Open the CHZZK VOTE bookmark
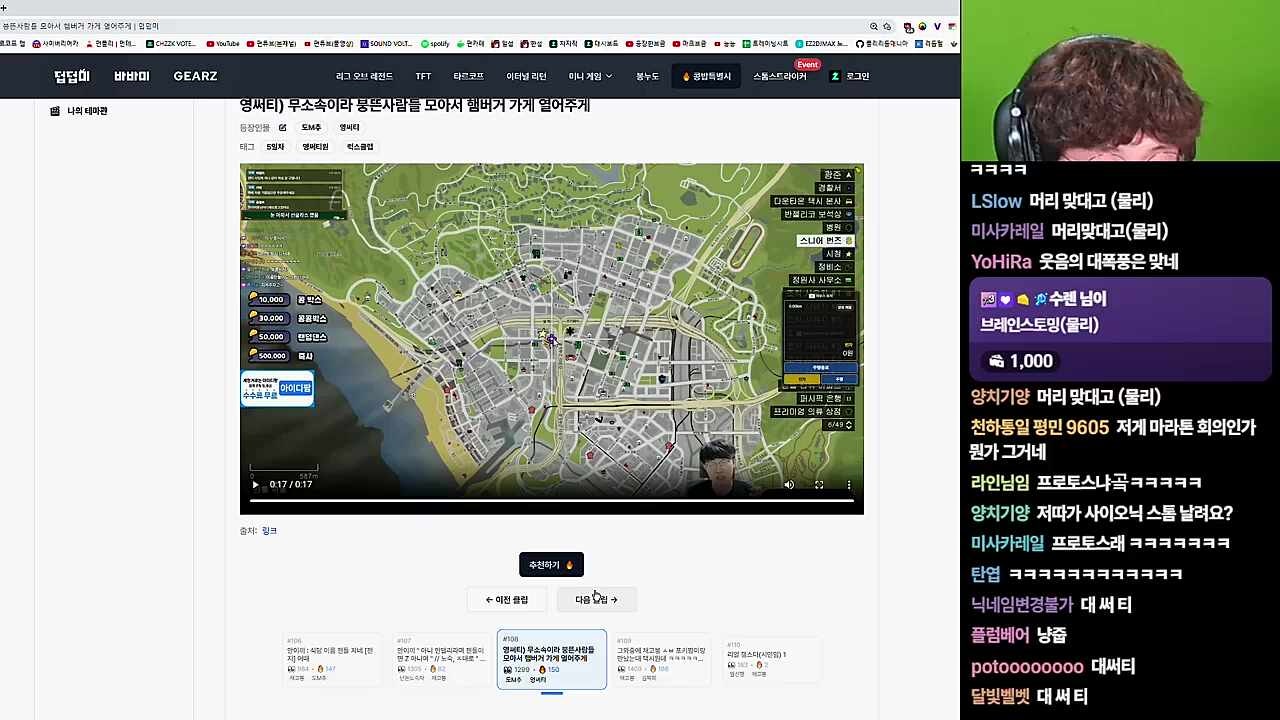The height and width of the screenshot is (720, 1280). click(x=170, y=44)
